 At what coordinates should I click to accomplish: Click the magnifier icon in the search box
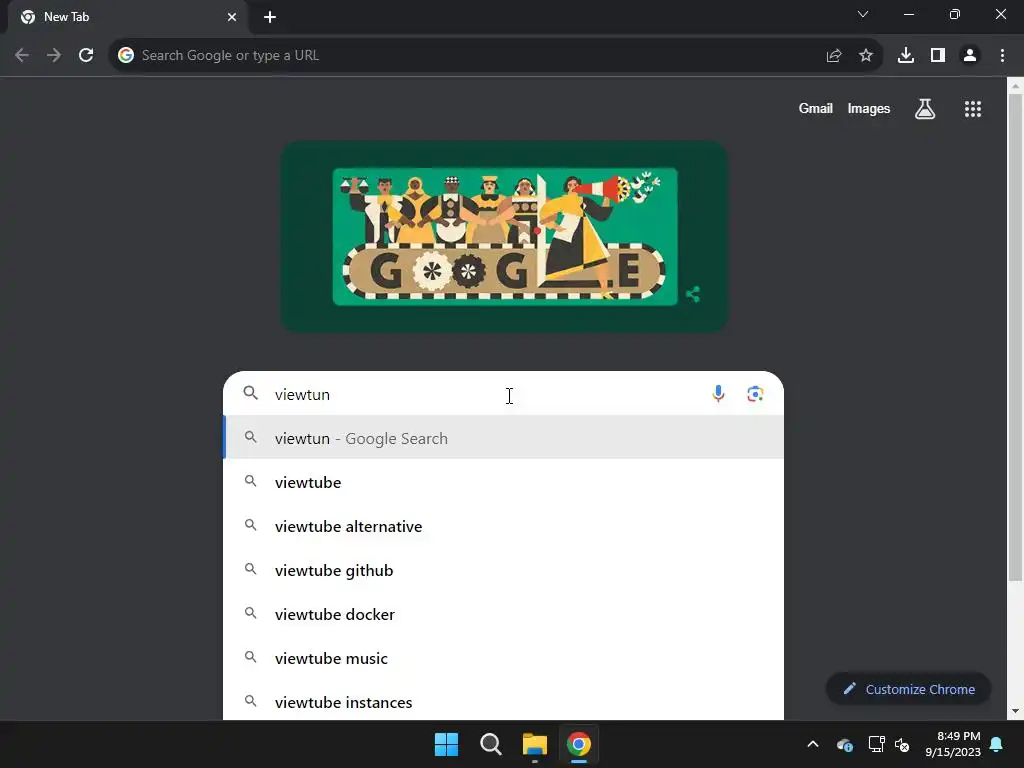coord(251,393)
